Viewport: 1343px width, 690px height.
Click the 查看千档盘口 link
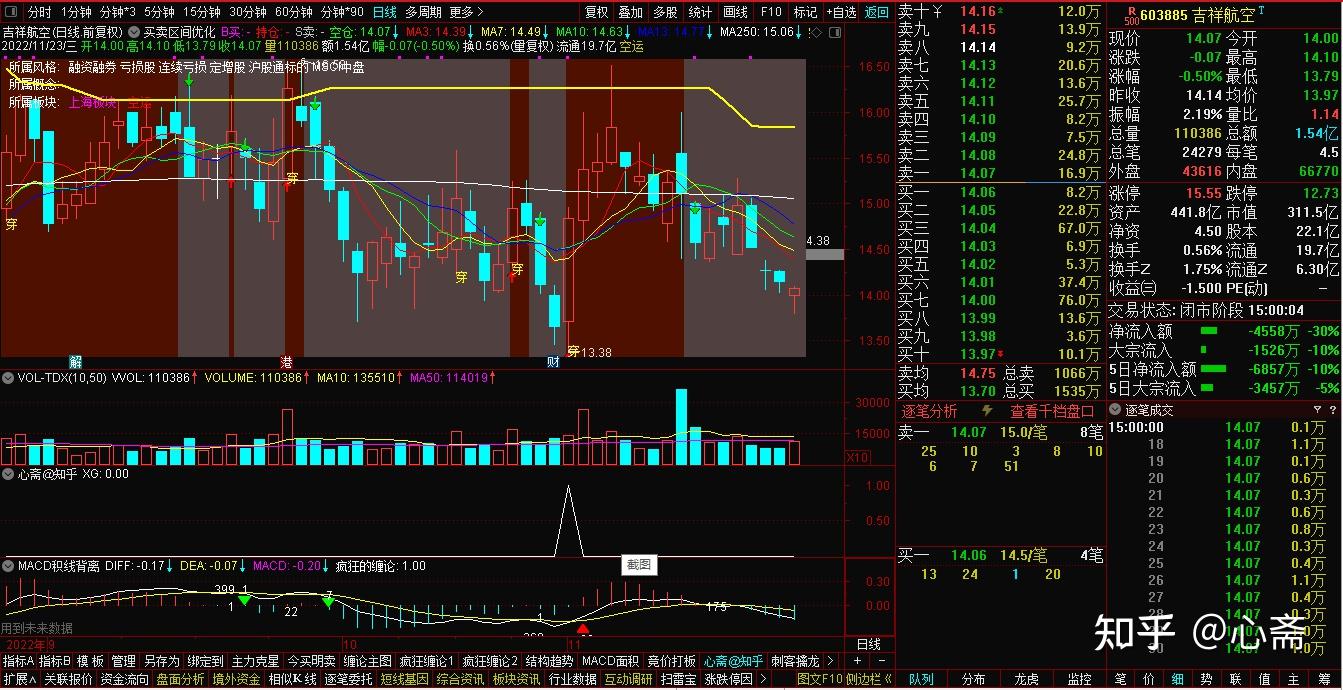click(1052, 411)
